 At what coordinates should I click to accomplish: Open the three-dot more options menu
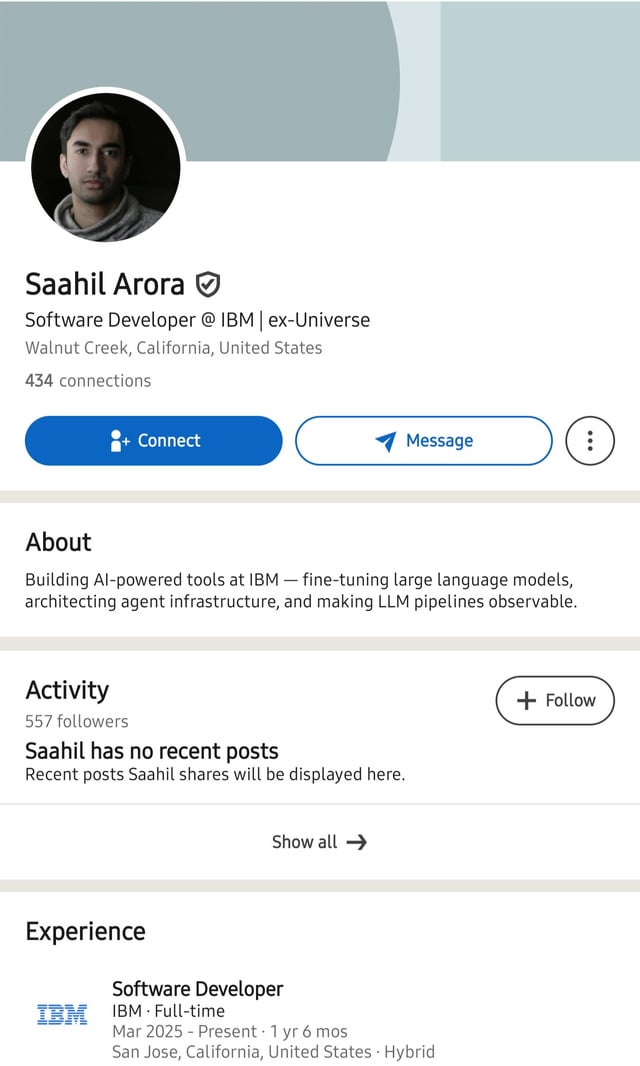(590, 441)
